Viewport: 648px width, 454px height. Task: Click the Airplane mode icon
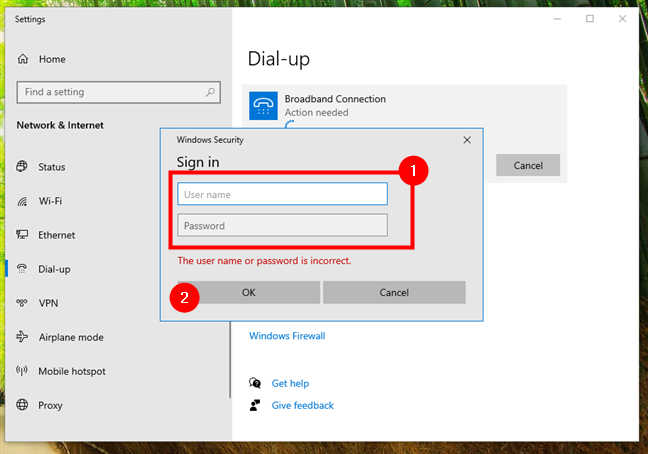pos(22,337)
